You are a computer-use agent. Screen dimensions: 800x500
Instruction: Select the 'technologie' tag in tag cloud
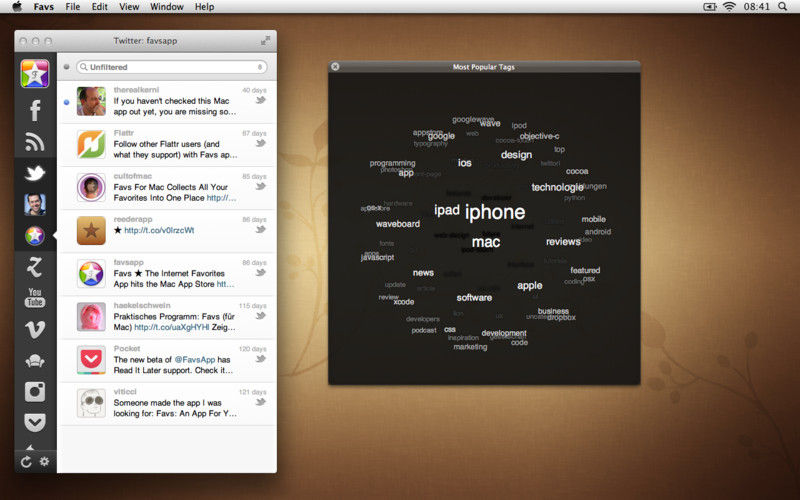tap(557, 187)
